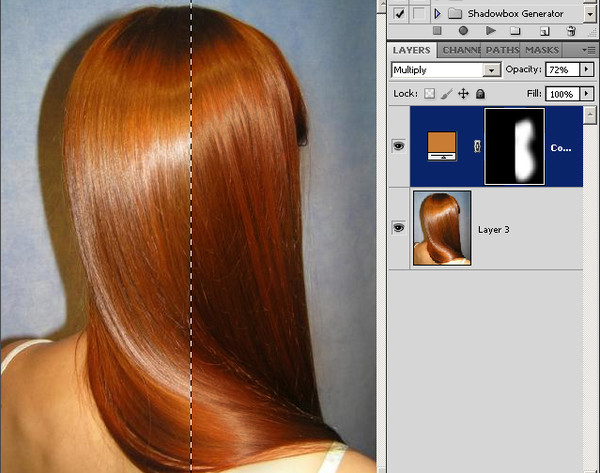Delete action using trash icon

(x=571, y=31)
